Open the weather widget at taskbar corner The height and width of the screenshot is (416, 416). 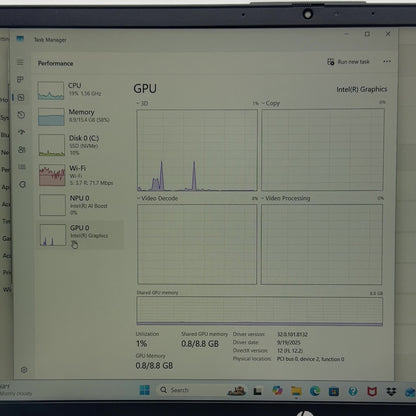click(x=15, y=390)
